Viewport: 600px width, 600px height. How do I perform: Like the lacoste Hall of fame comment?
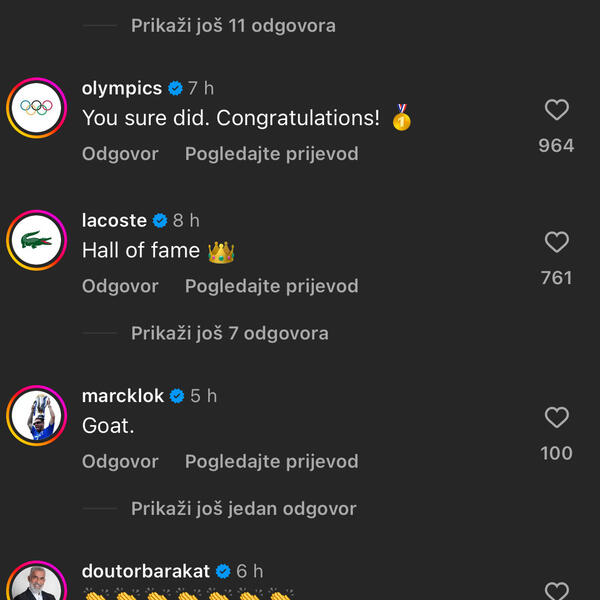click(x=556, y=242)
